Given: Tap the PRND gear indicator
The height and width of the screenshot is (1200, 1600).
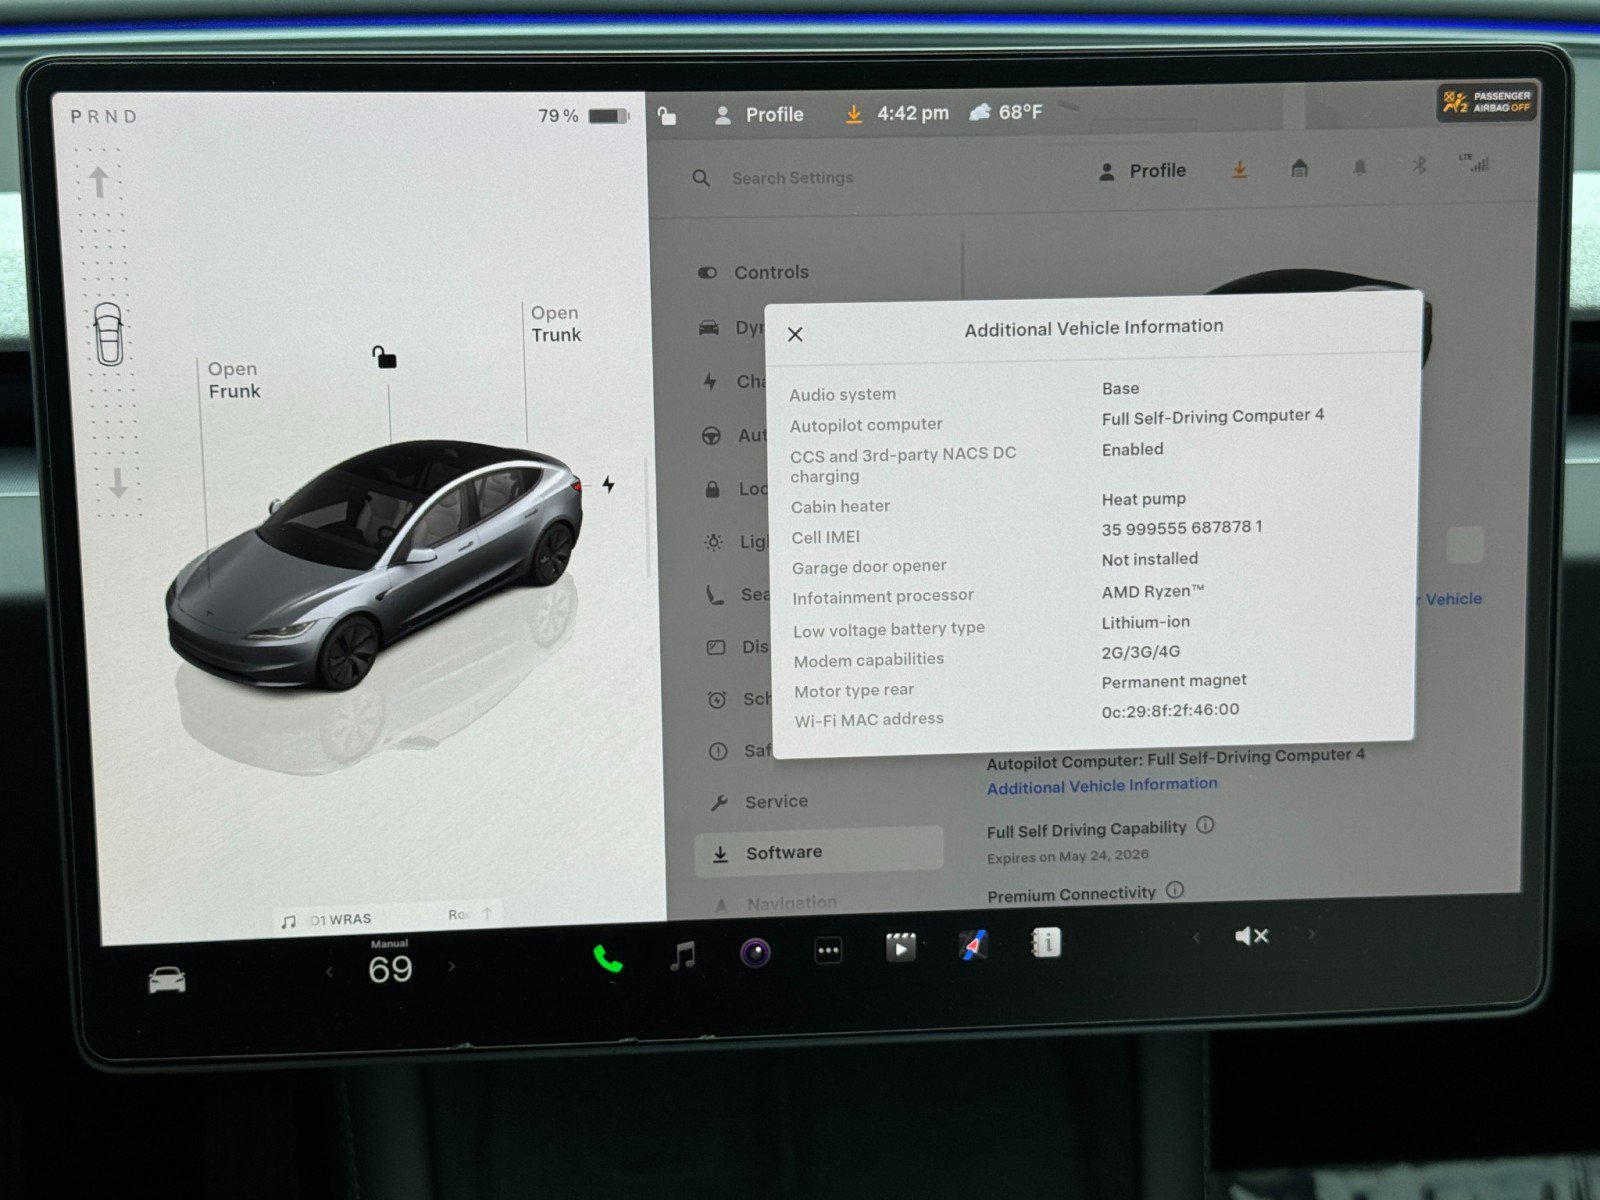Looking at the screenshot, I should coord(103,117).
